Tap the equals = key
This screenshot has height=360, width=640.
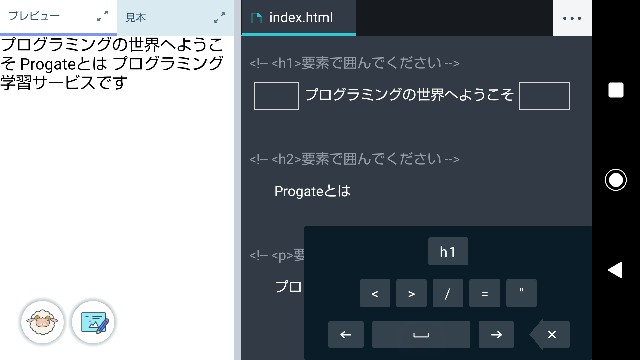click(x=484, y=293)
